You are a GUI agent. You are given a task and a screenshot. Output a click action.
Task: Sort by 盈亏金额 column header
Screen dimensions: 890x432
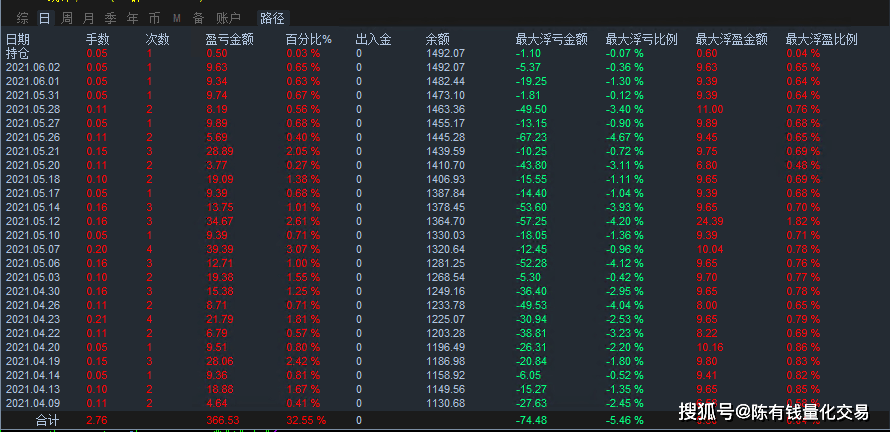tap(229, 39)
